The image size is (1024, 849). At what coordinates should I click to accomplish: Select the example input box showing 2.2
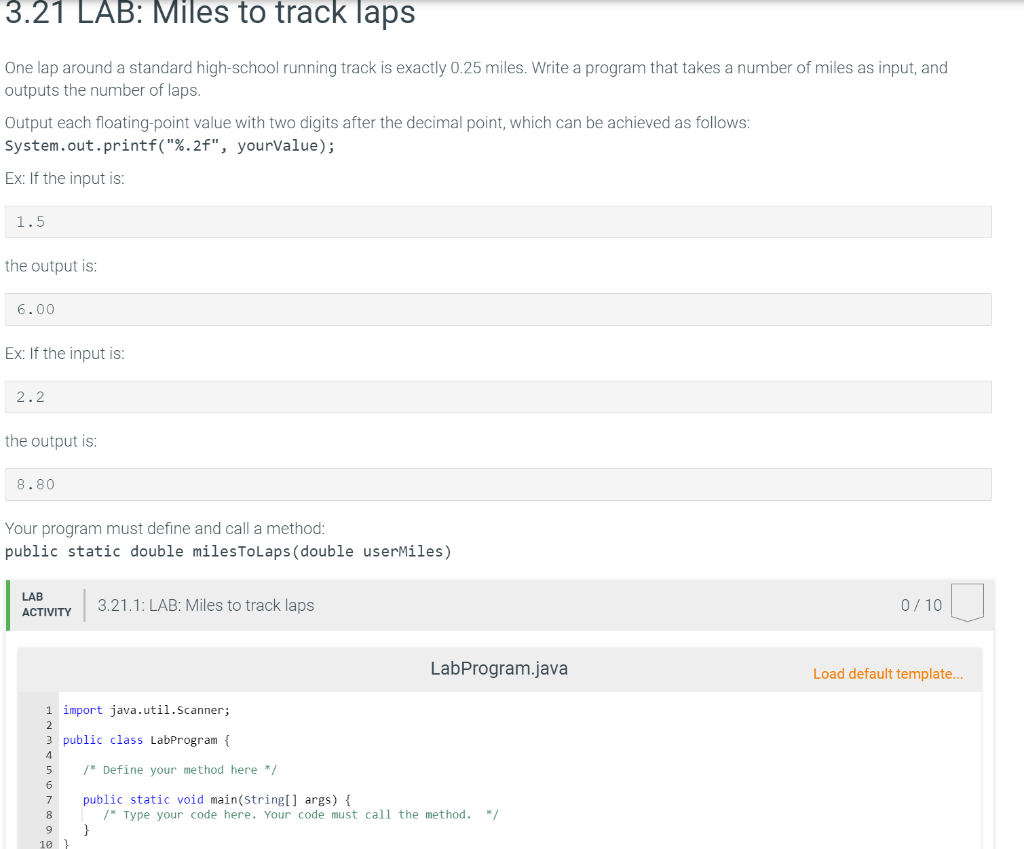pos(498,396)
